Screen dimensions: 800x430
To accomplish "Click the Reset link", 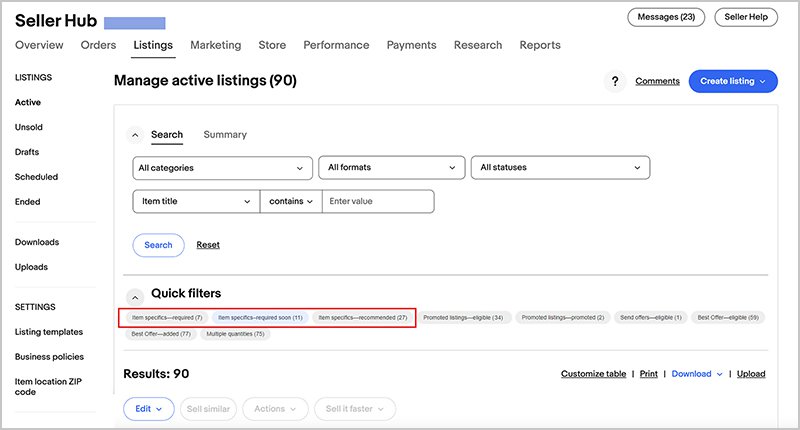I will click(208, 245).
